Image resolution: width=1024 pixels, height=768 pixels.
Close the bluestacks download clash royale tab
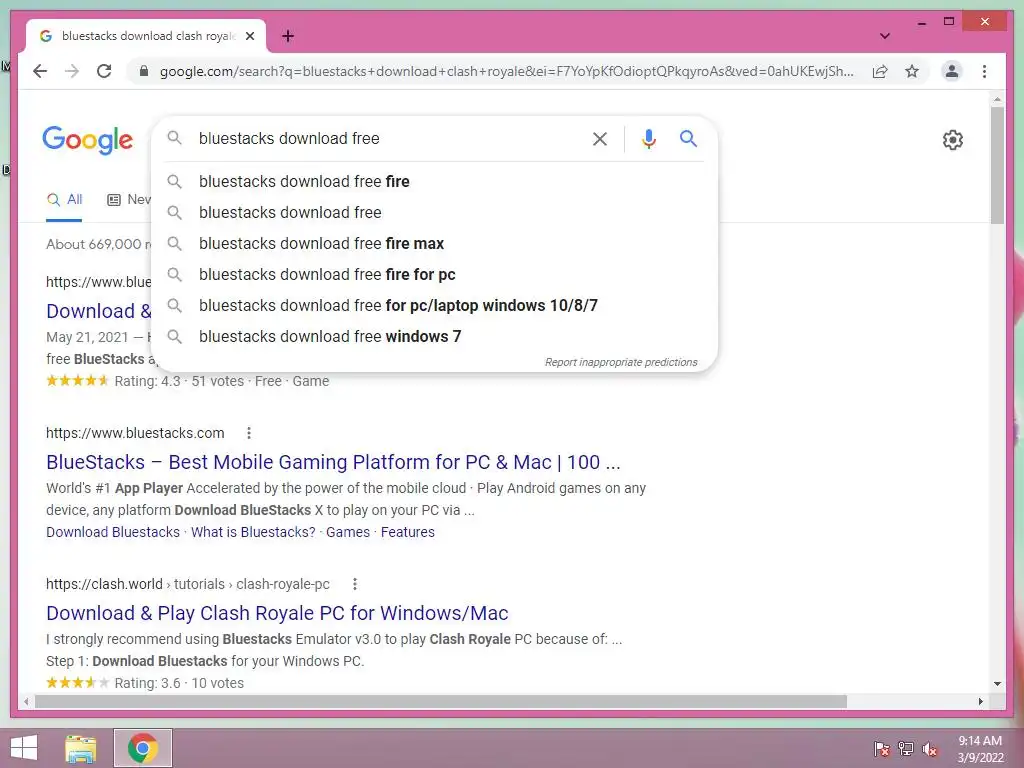click(249, 36)
